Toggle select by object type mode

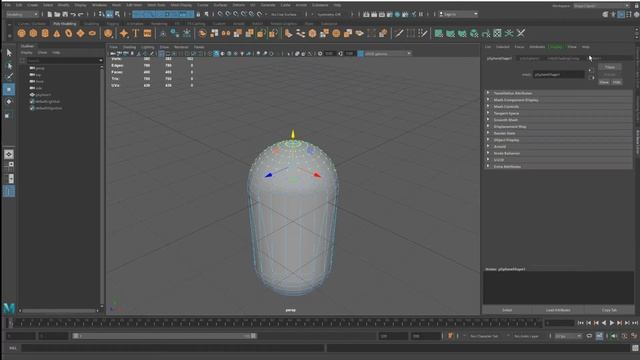point(109,14)
